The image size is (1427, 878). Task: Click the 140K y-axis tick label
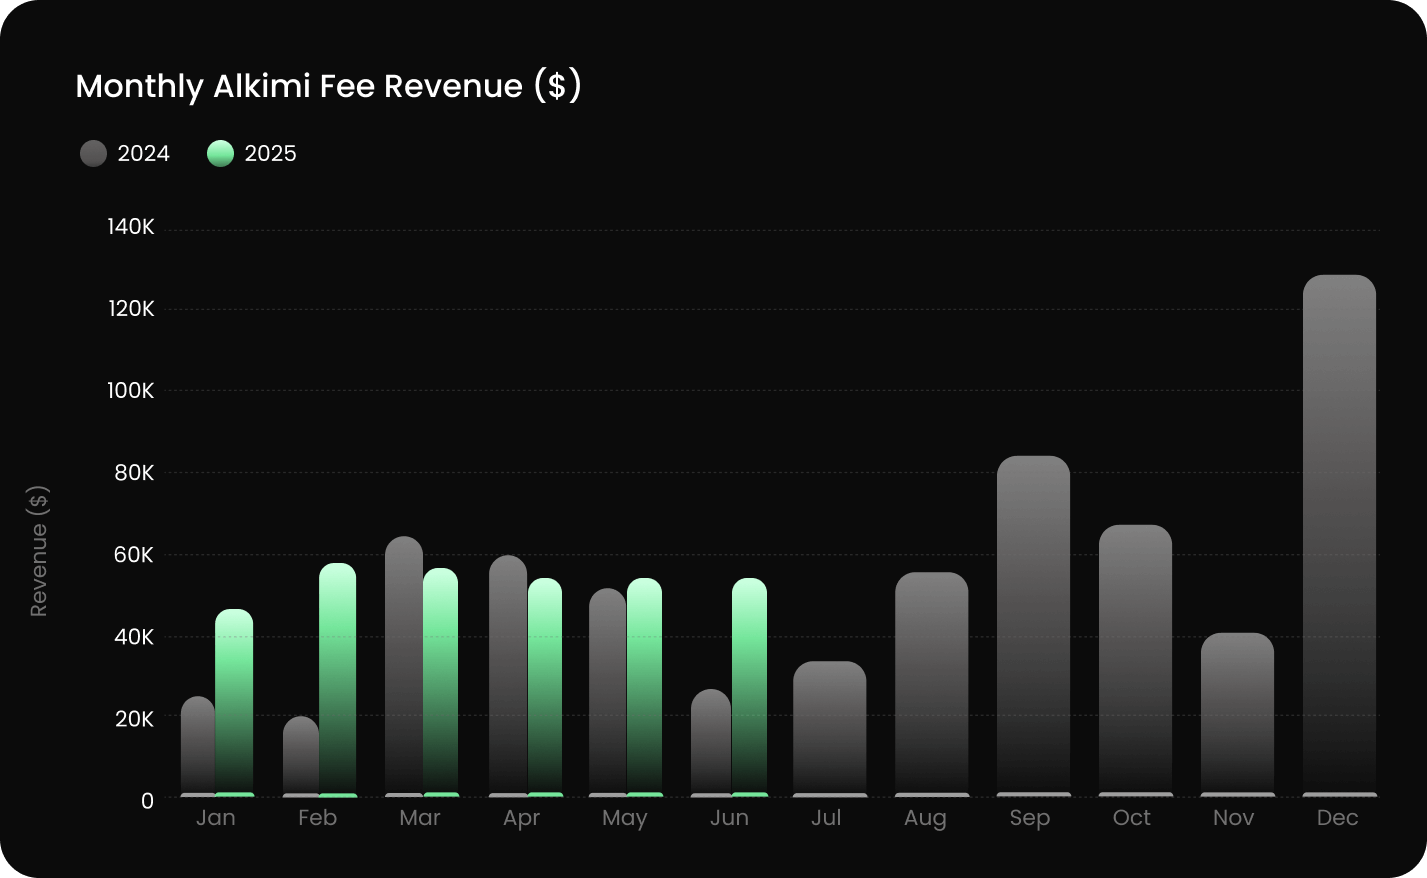click(x=131, y=227)
